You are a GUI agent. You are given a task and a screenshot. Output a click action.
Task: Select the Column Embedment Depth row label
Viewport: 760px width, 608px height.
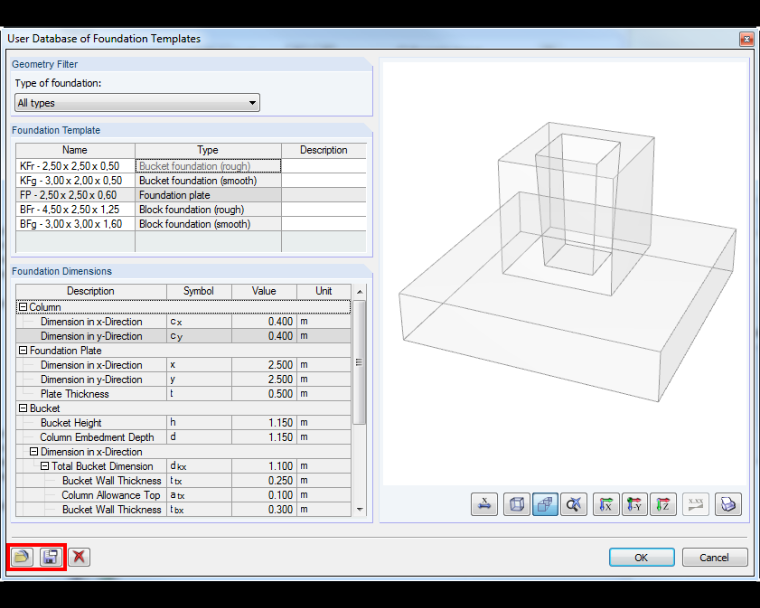[x=97, y=437]
